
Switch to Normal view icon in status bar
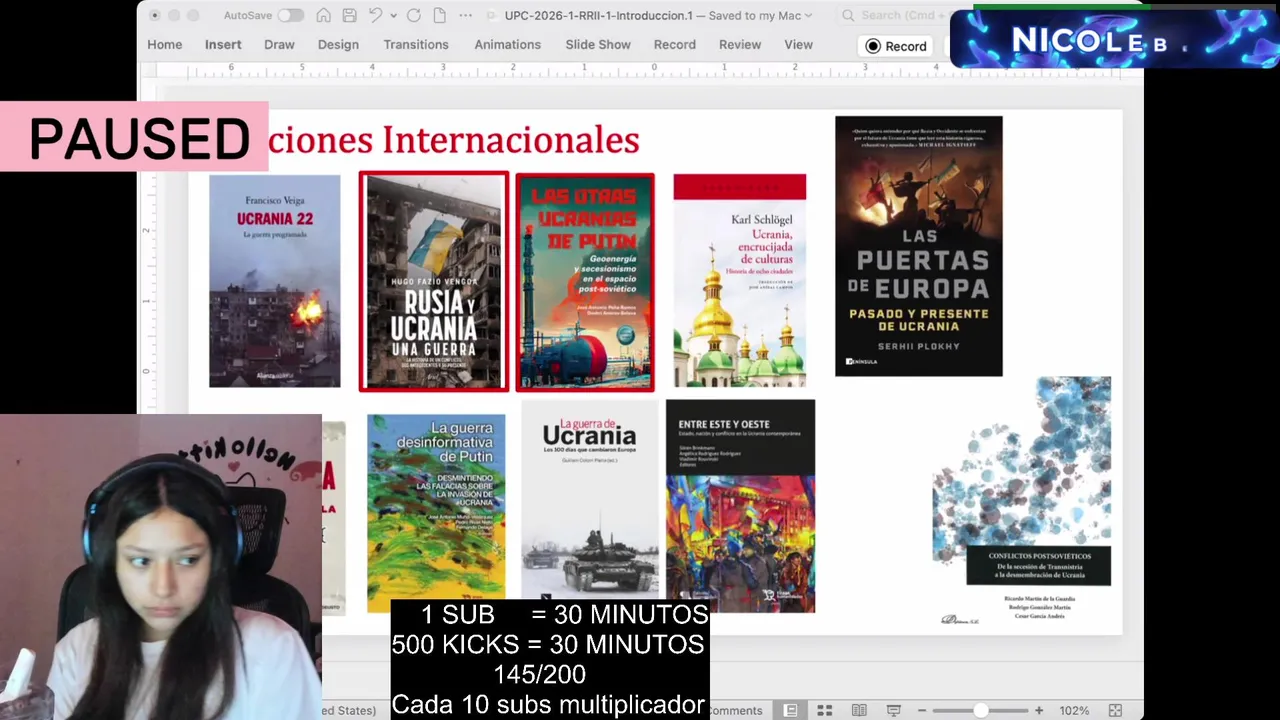pos(790,710)
